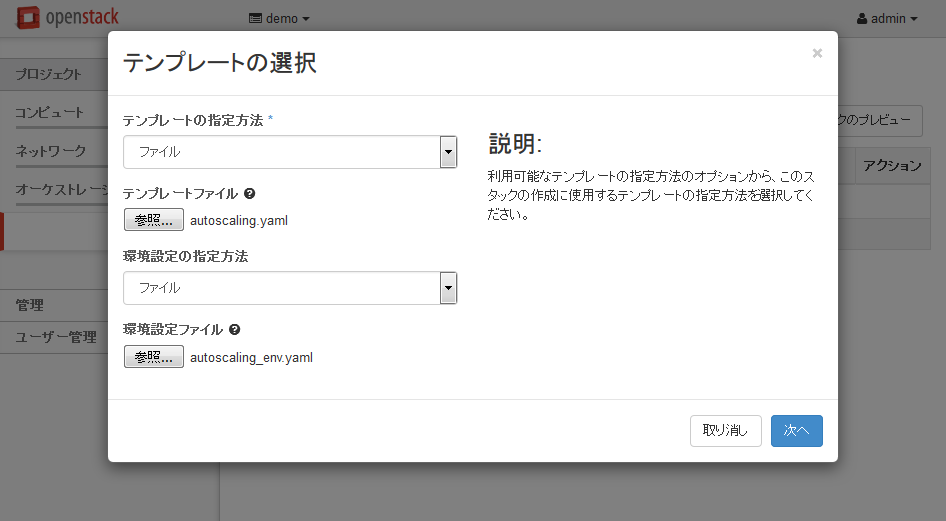Click the blue 次へ button
The image size is (946, 521).
pos(796,431)
